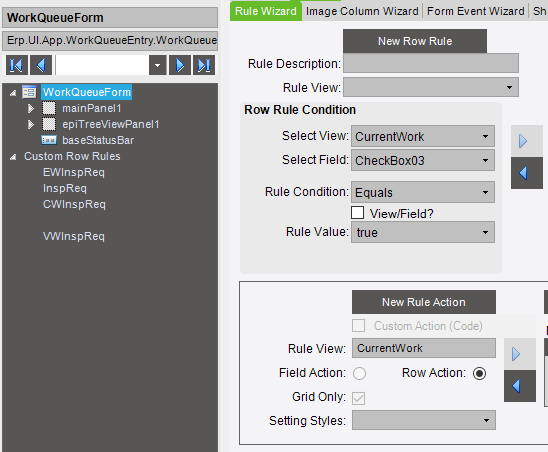Open the Select View dropdown showing CurrentWork
Image resolution: width=548 pixels, height=452 pixels.
tap(485, 136)
